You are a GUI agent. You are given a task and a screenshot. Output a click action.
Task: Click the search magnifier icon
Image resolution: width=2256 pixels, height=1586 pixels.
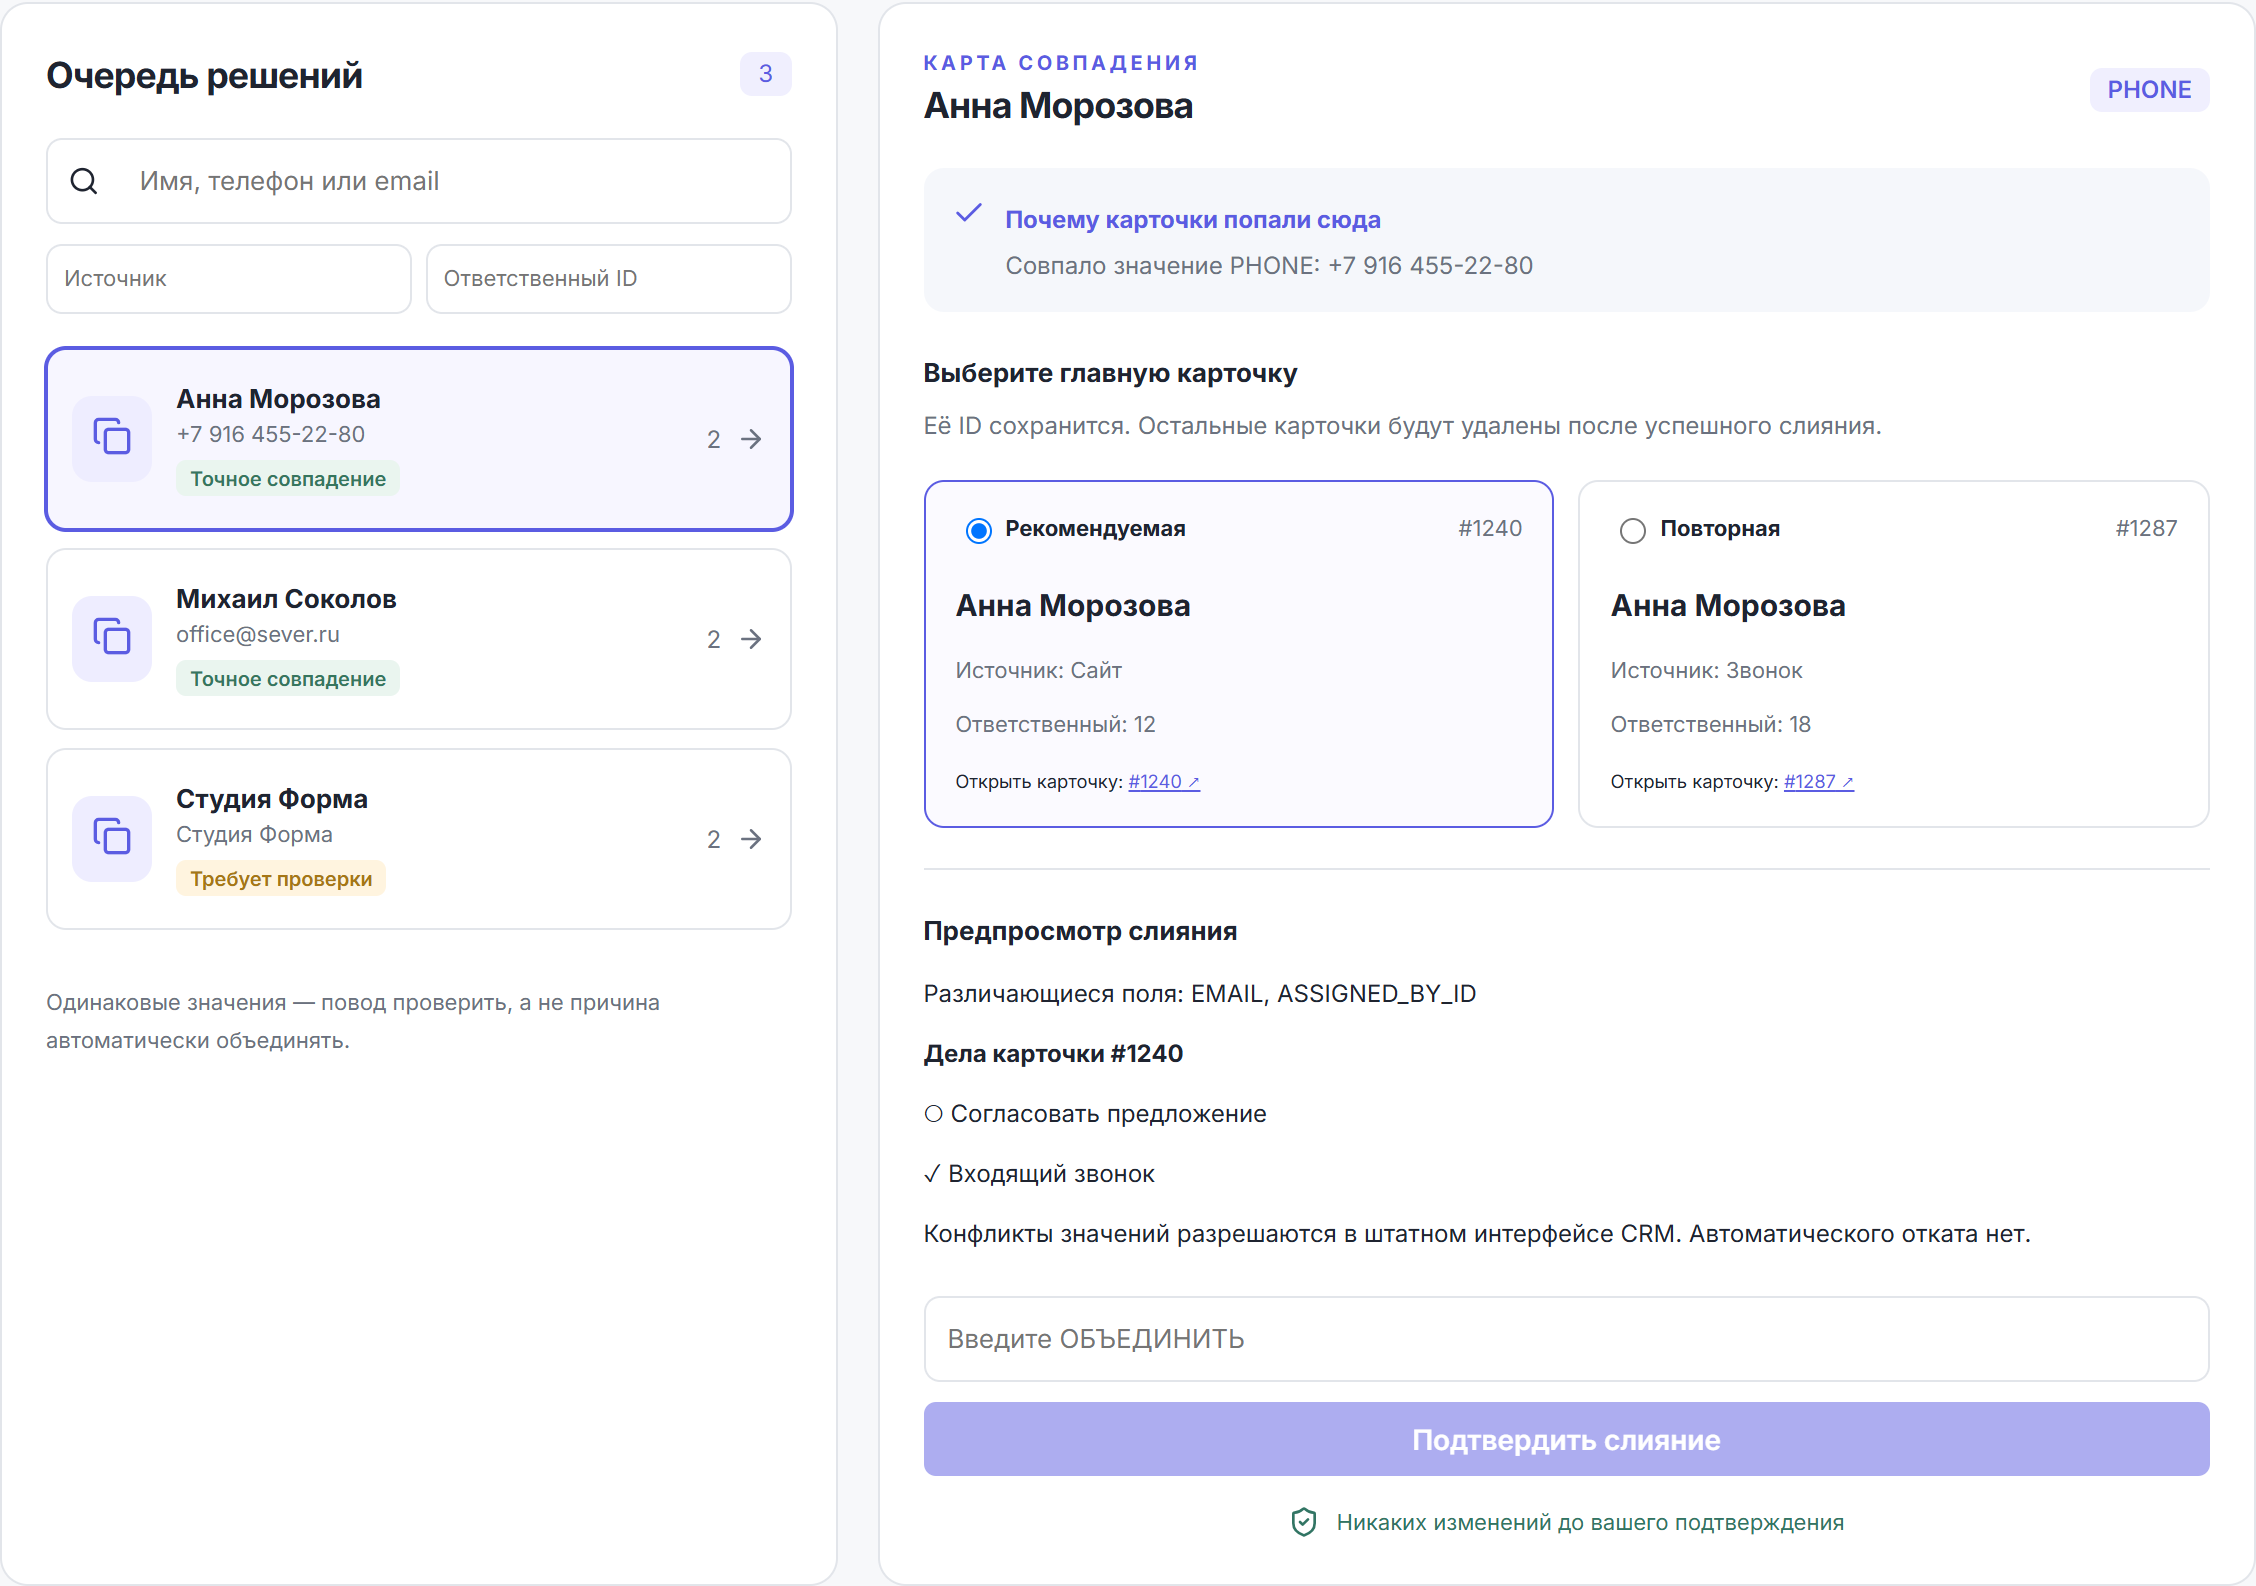84,181
